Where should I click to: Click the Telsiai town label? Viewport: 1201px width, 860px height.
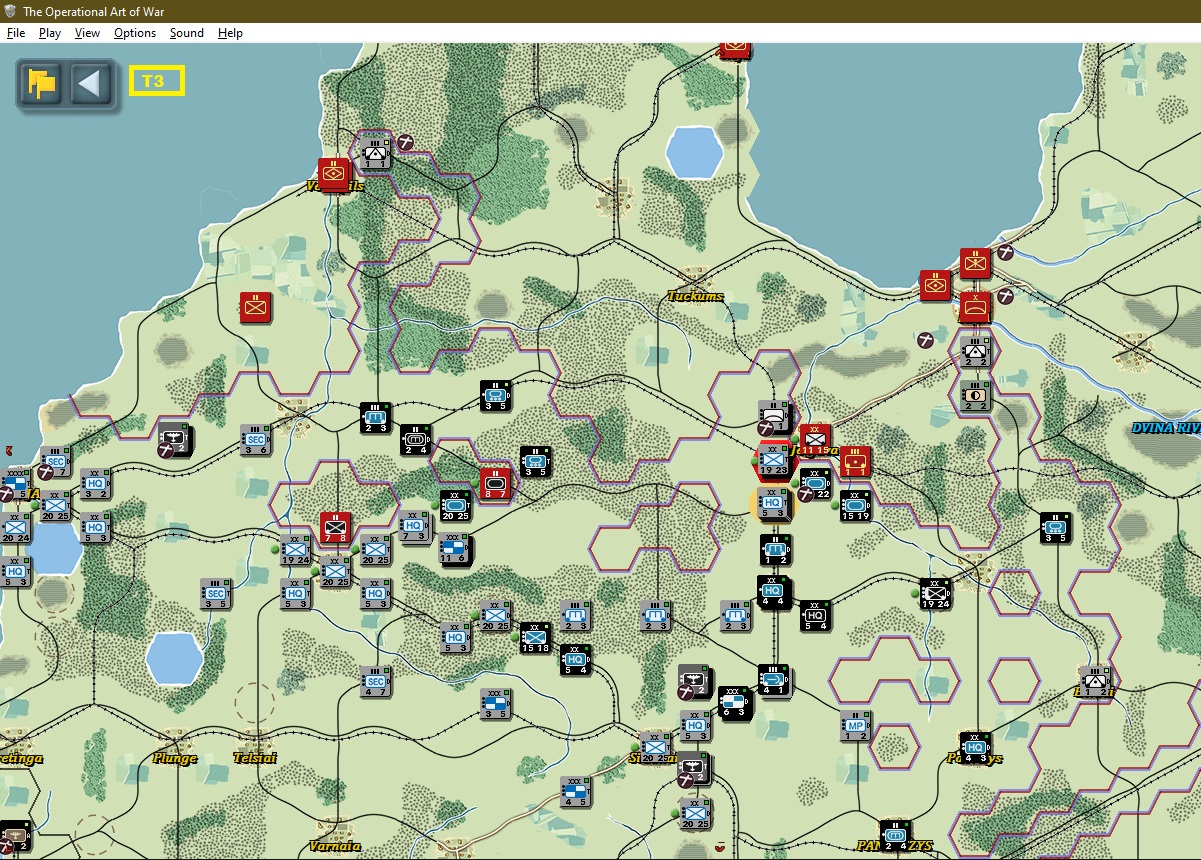[x=254, y=758]
